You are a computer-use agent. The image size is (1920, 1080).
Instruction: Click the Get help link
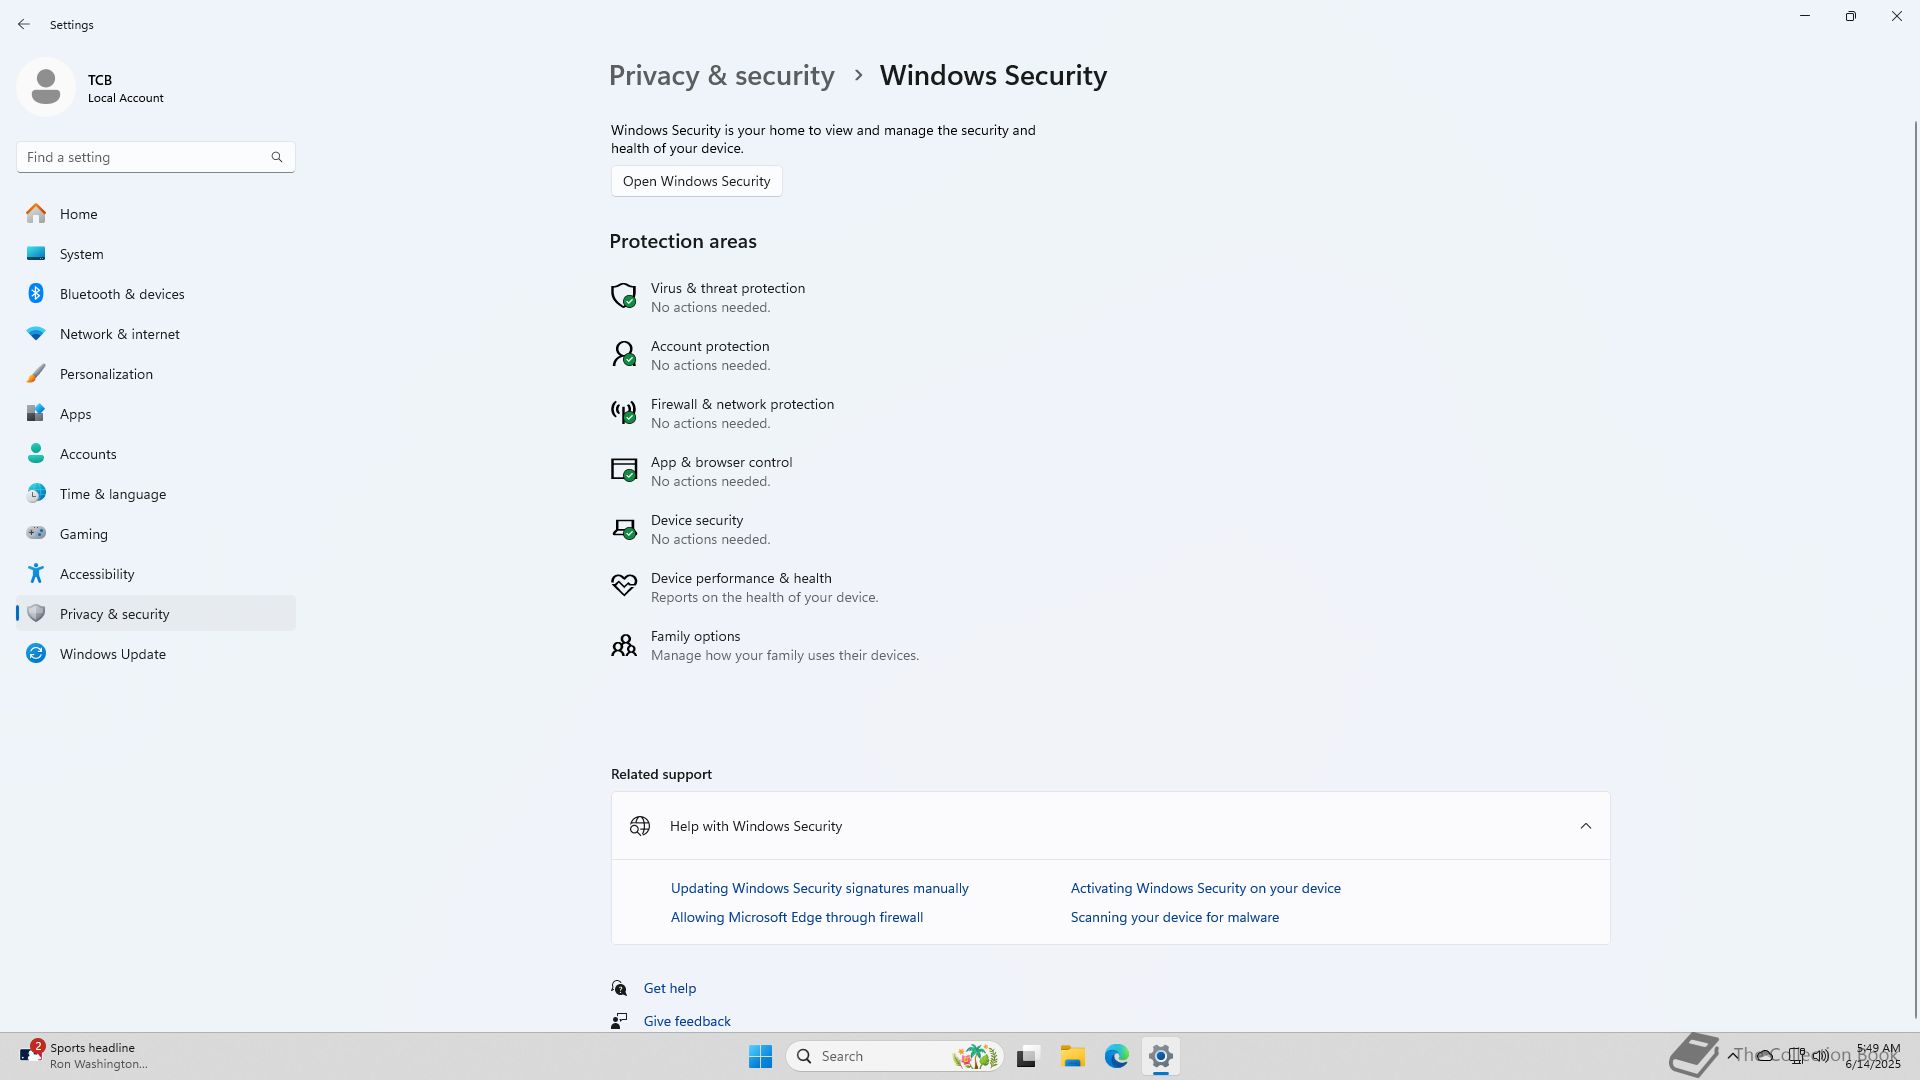click(x=669, y=988)
